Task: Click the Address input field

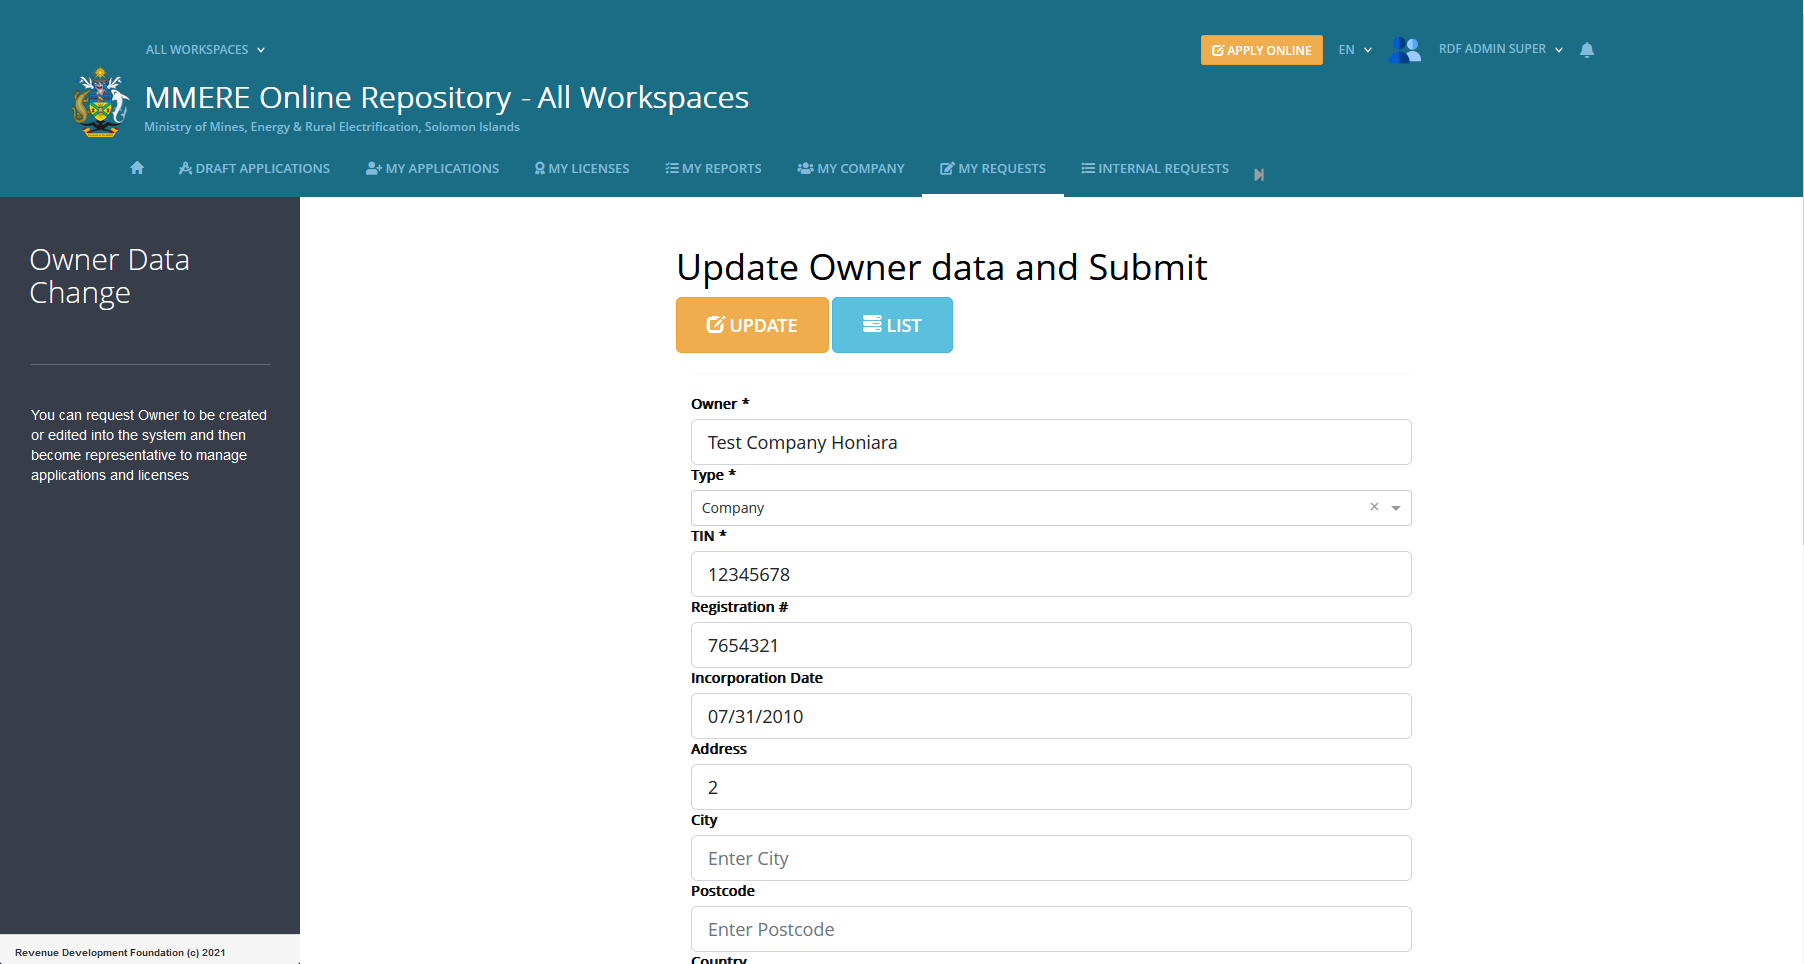Action: (x=1051, y=787)
